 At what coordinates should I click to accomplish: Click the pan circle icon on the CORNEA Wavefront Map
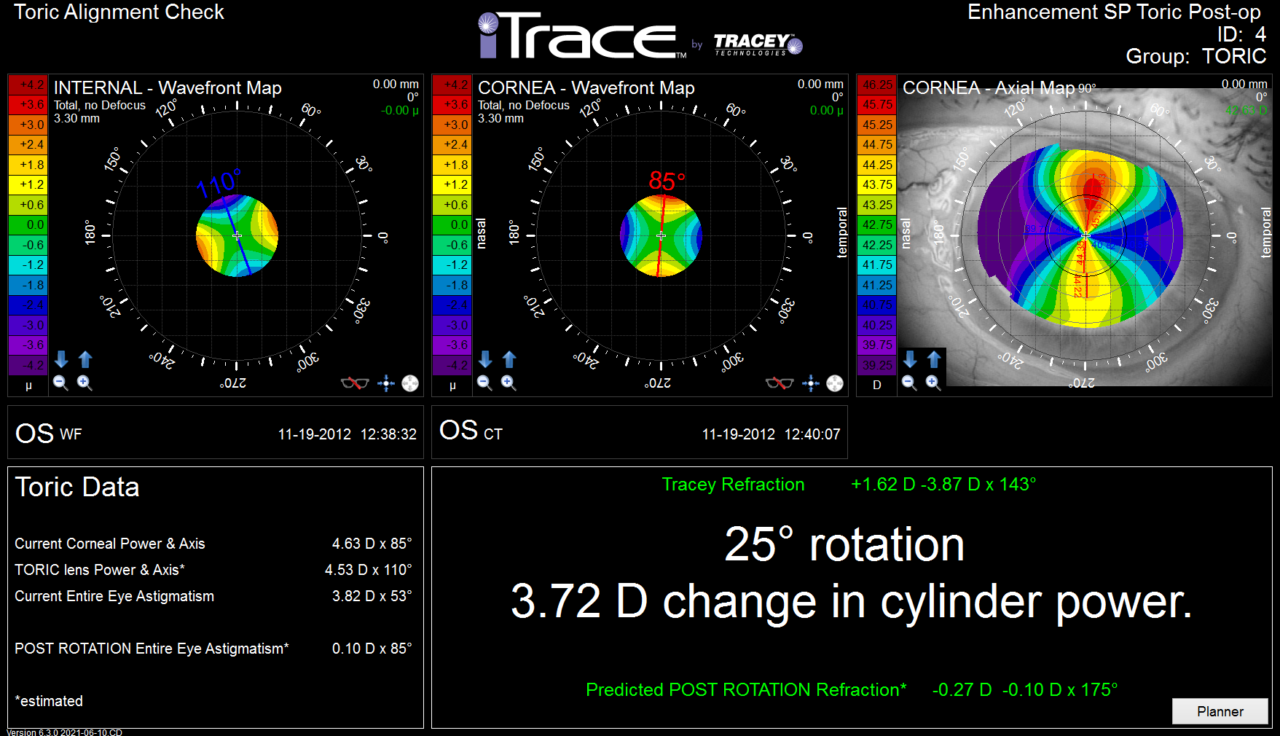point(835,383)
